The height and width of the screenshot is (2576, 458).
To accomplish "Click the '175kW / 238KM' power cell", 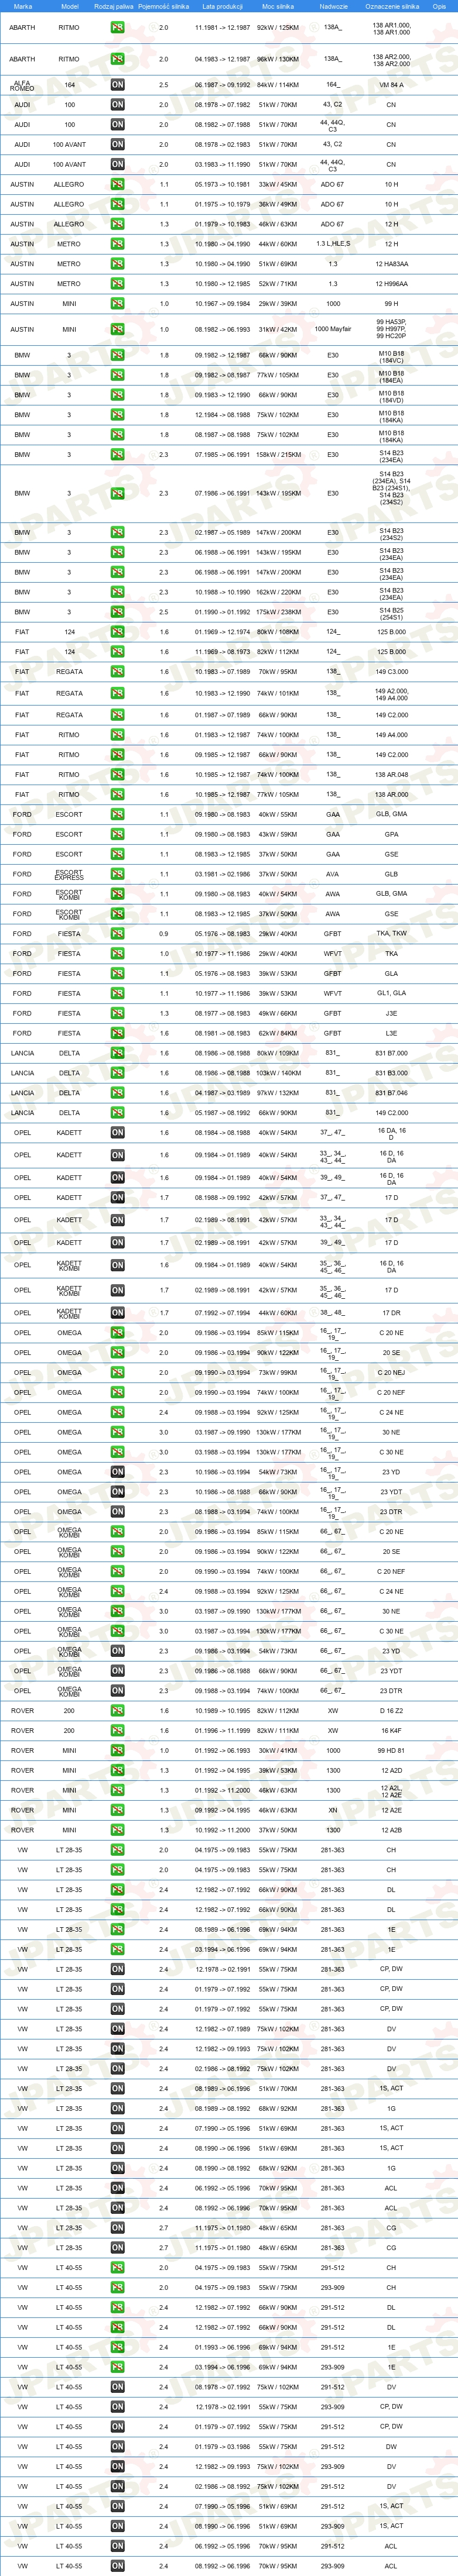I will [x=278, y=612].
